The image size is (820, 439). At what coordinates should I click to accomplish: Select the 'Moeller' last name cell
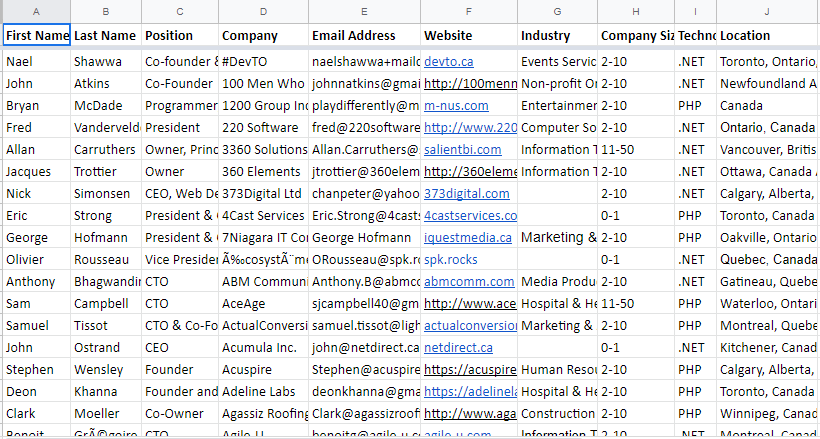[106, 413]
